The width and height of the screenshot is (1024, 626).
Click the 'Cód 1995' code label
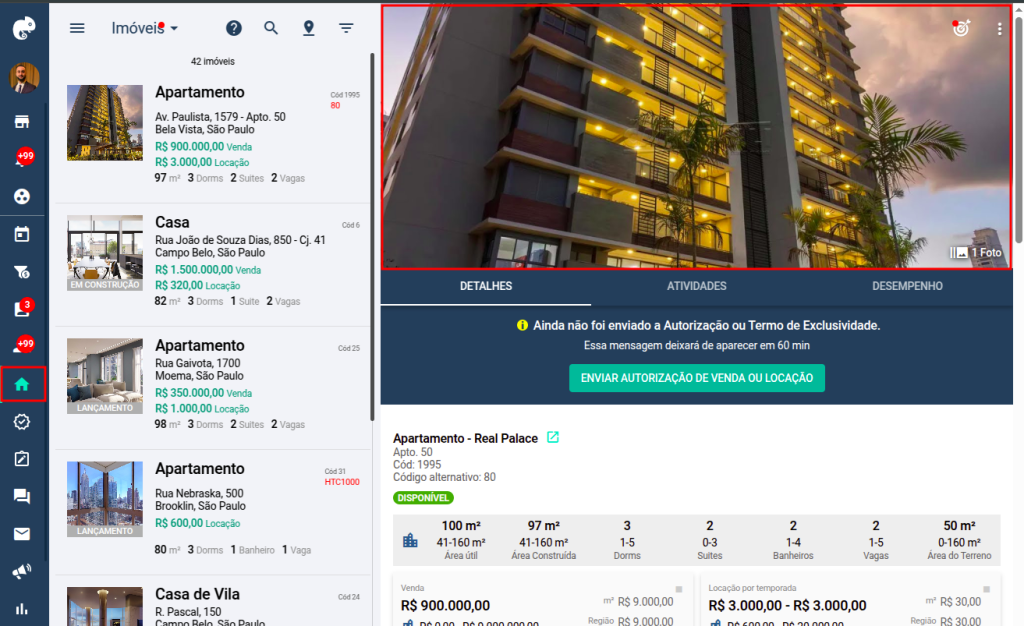point(345,95)
